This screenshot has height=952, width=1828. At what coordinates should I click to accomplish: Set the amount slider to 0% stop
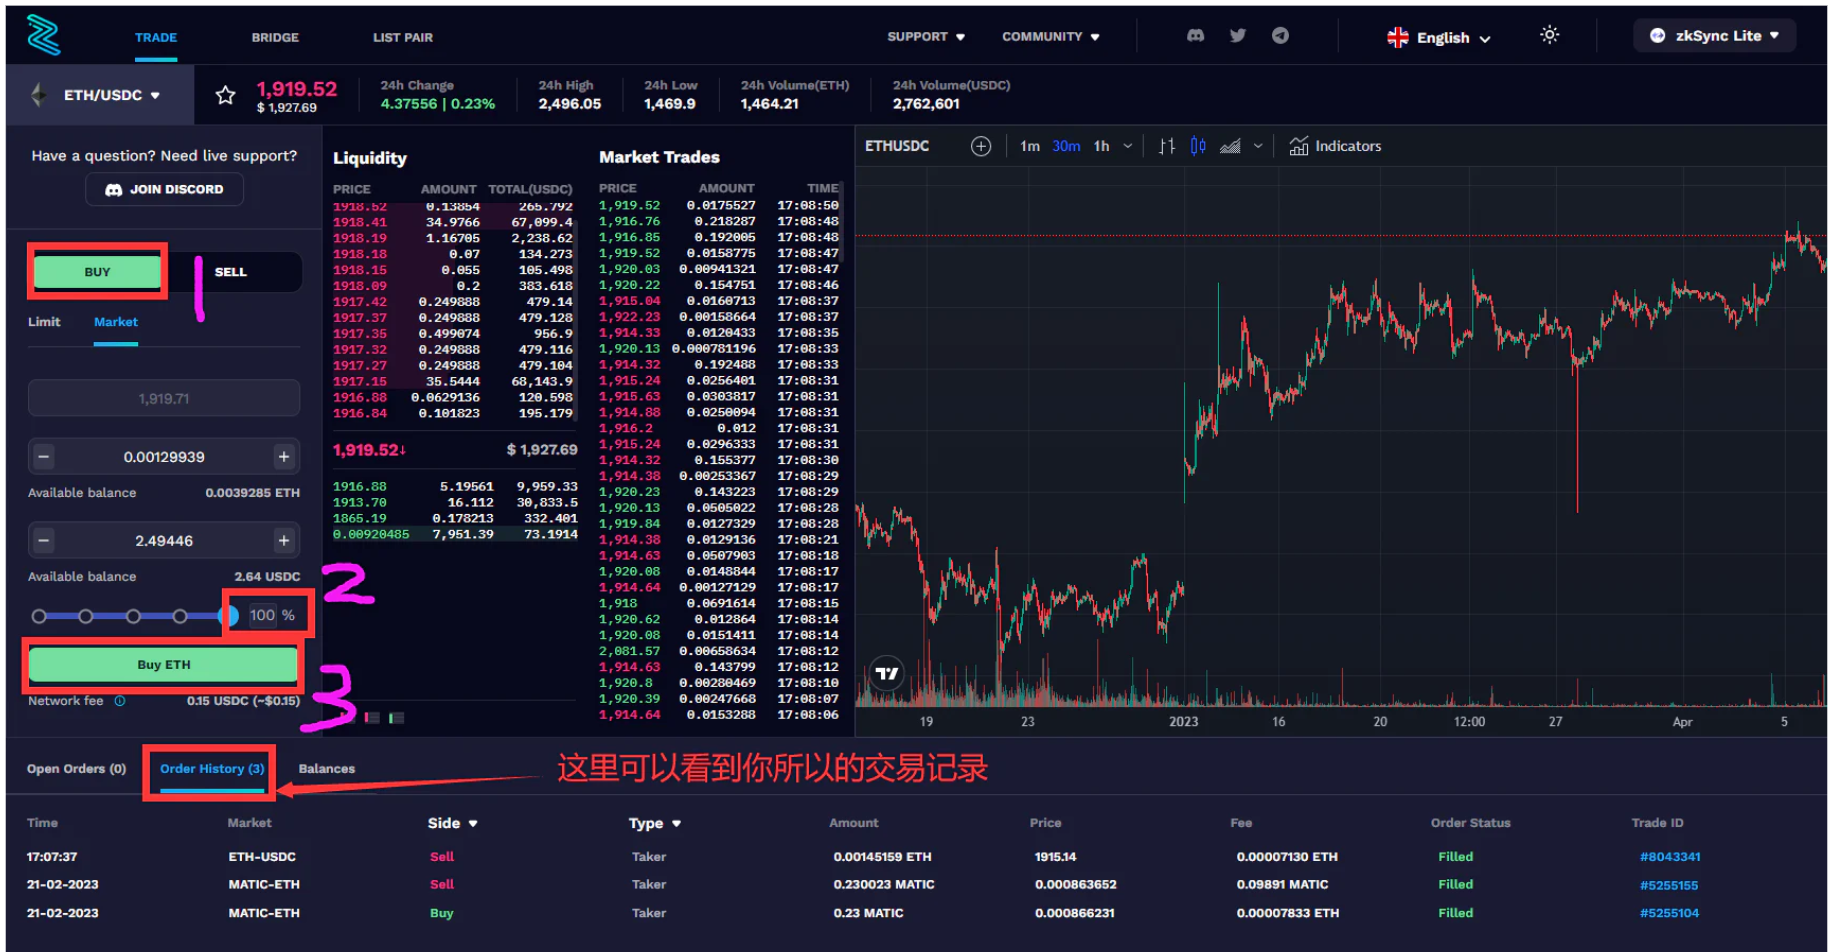39,616
